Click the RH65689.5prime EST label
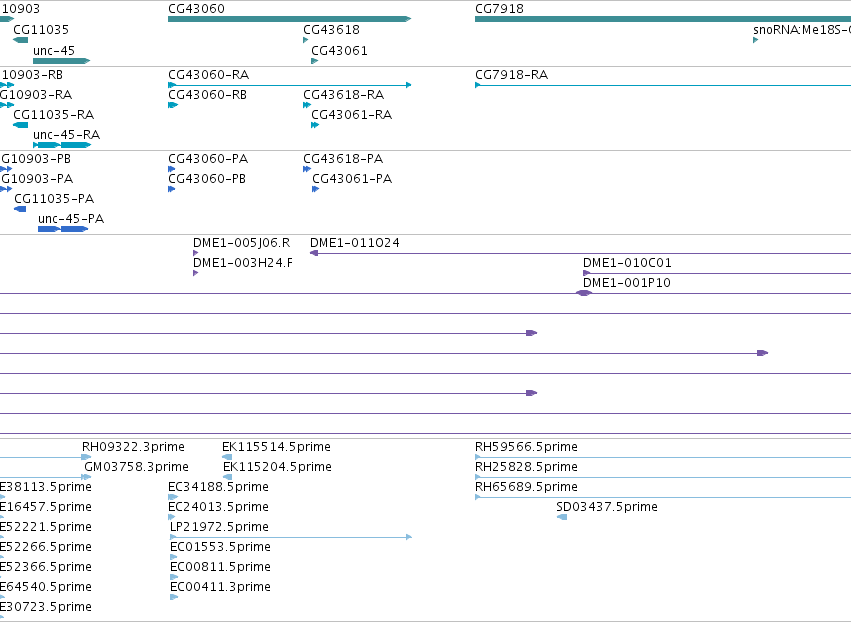The height and width of the screenshot is (622, 851). click(x=526, y=487)
